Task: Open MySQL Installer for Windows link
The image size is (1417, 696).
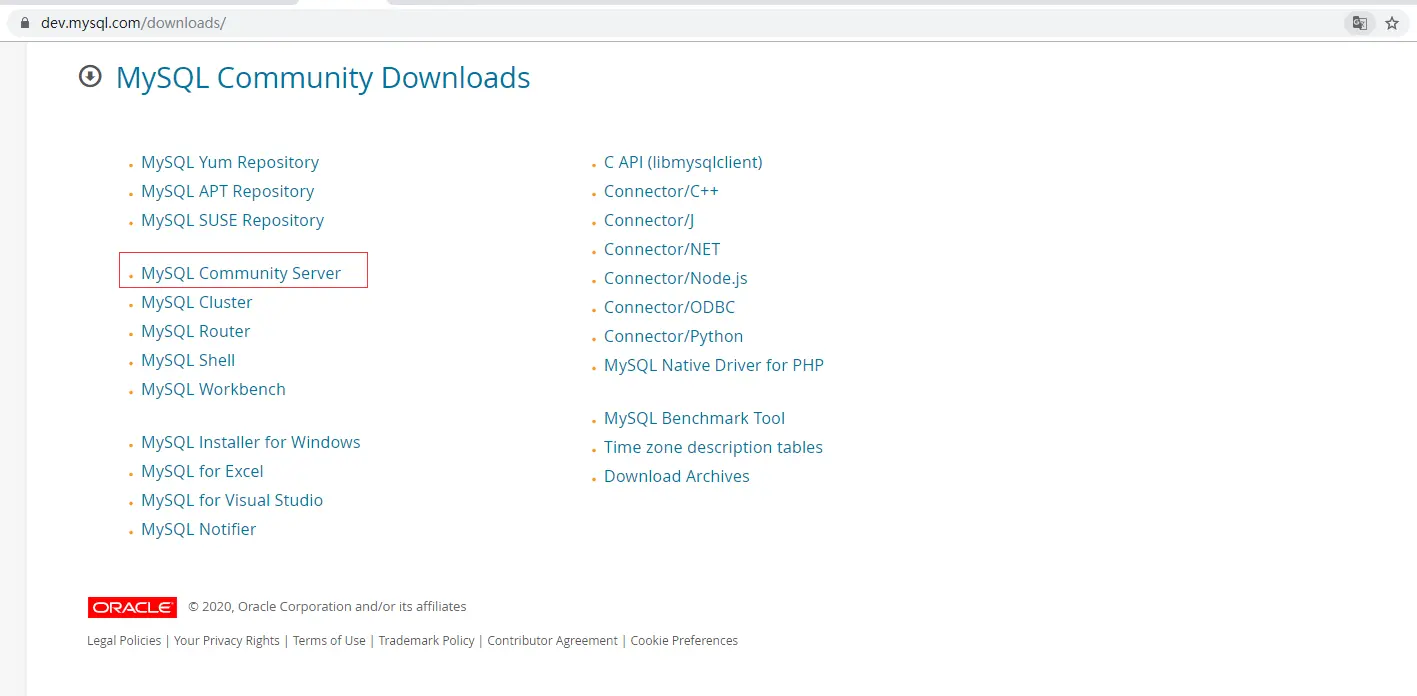Action: click(251, 442)
